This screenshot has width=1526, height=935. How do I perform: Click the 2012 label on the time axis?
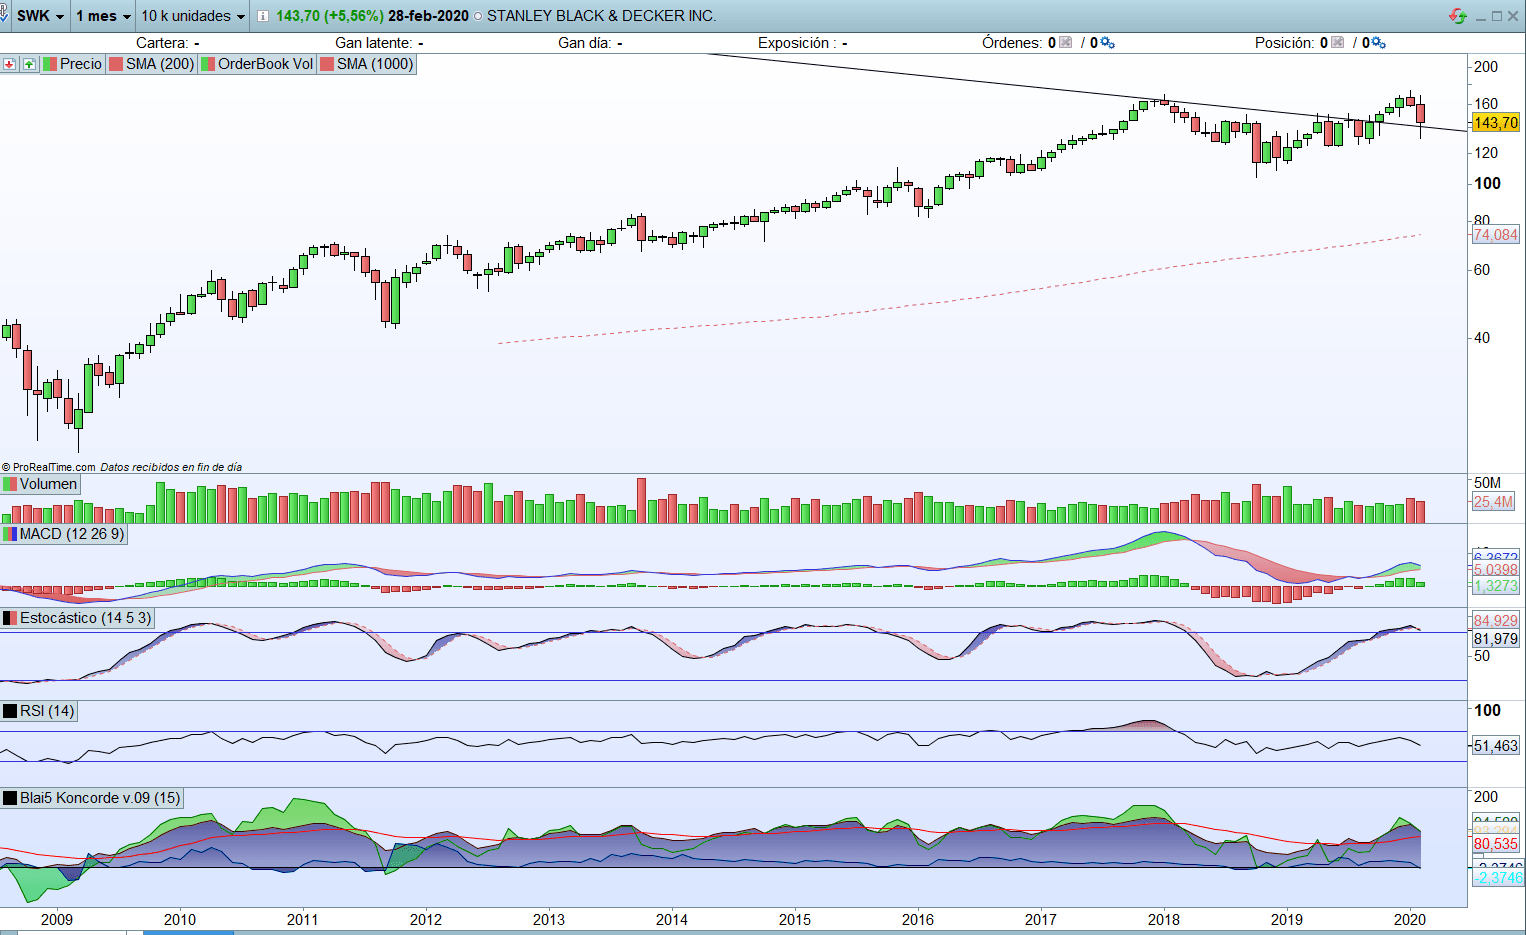[426, 920]
